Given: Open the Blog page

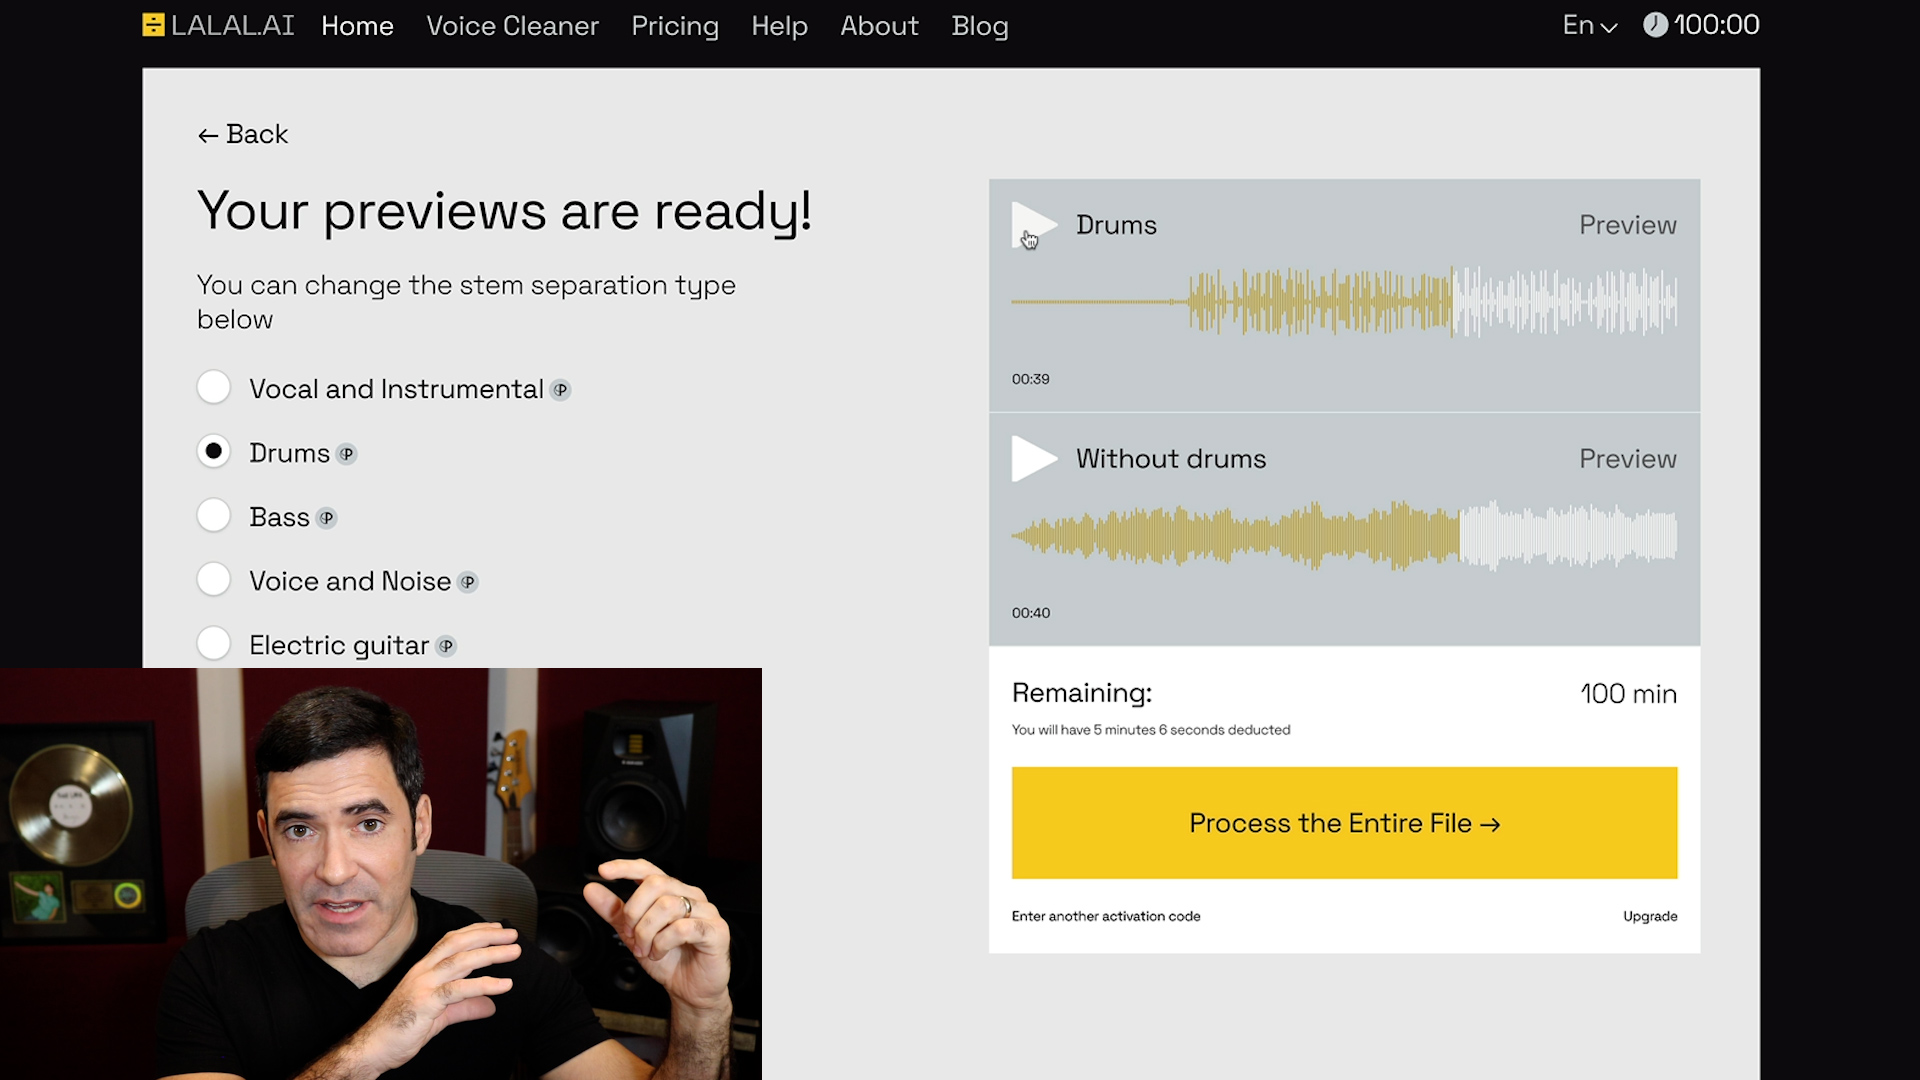Looking at the screenshot, I should click(x=980, y=26).
